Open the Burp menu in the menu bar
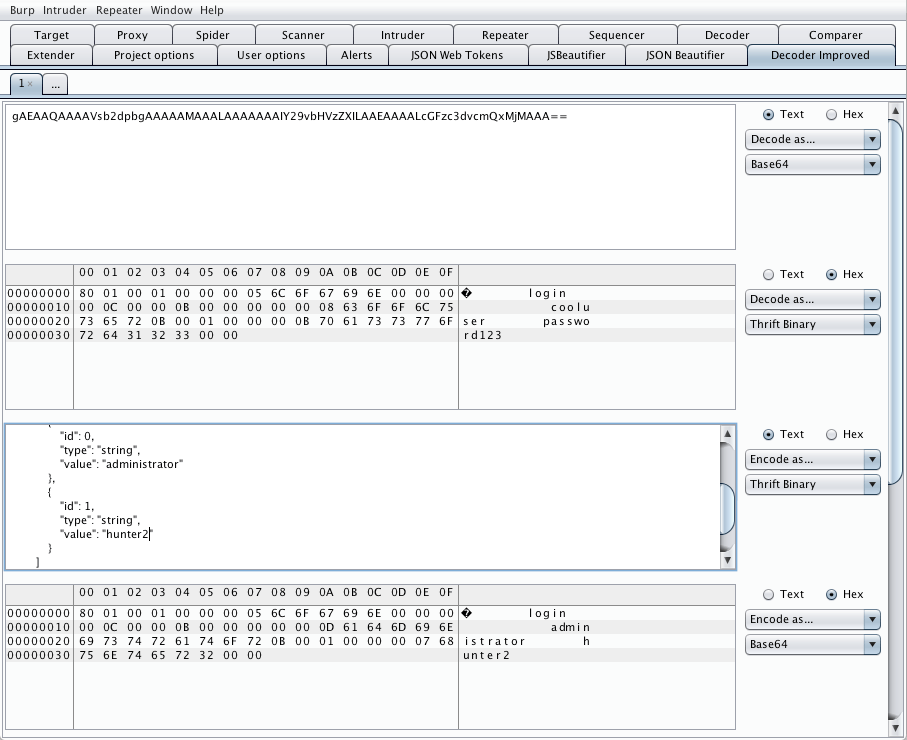The height and width of the screenshot is (740, 907). tap(22, 10)
